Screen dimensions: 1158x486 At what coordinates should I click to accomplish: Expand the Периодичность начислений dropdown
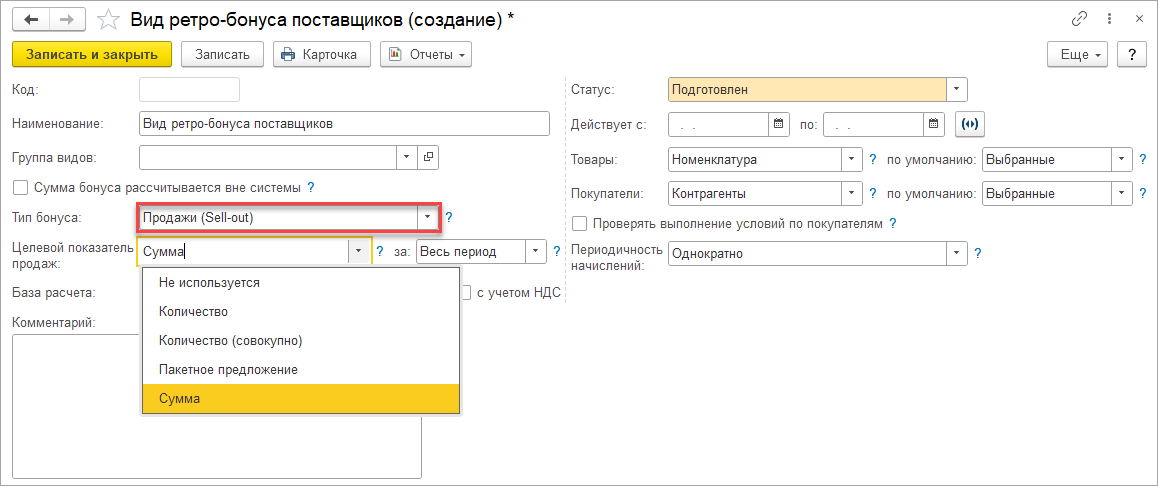coord(957,254)
